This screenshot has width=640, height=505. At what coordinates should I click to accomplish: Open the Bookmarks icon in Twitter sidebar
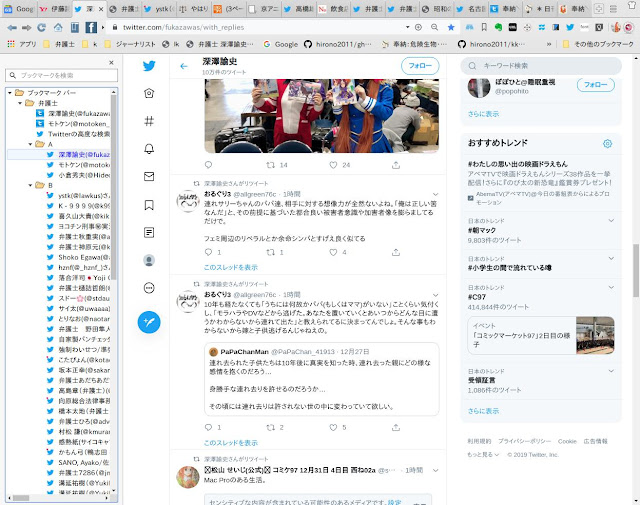pyautogui.click(x=149, y=205)
